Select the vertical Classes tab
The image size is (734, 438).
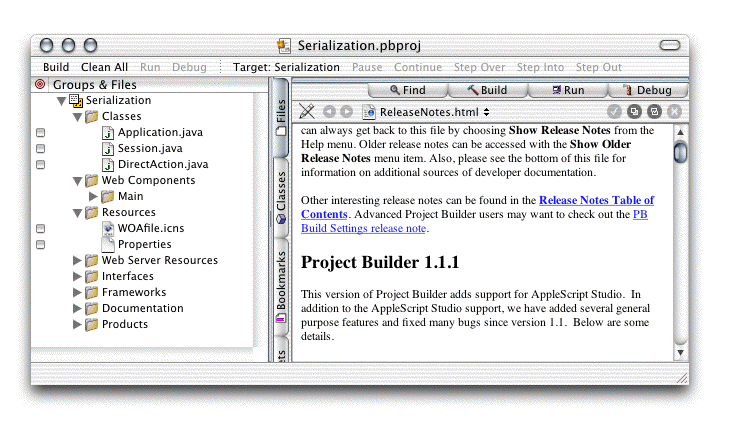280,197
